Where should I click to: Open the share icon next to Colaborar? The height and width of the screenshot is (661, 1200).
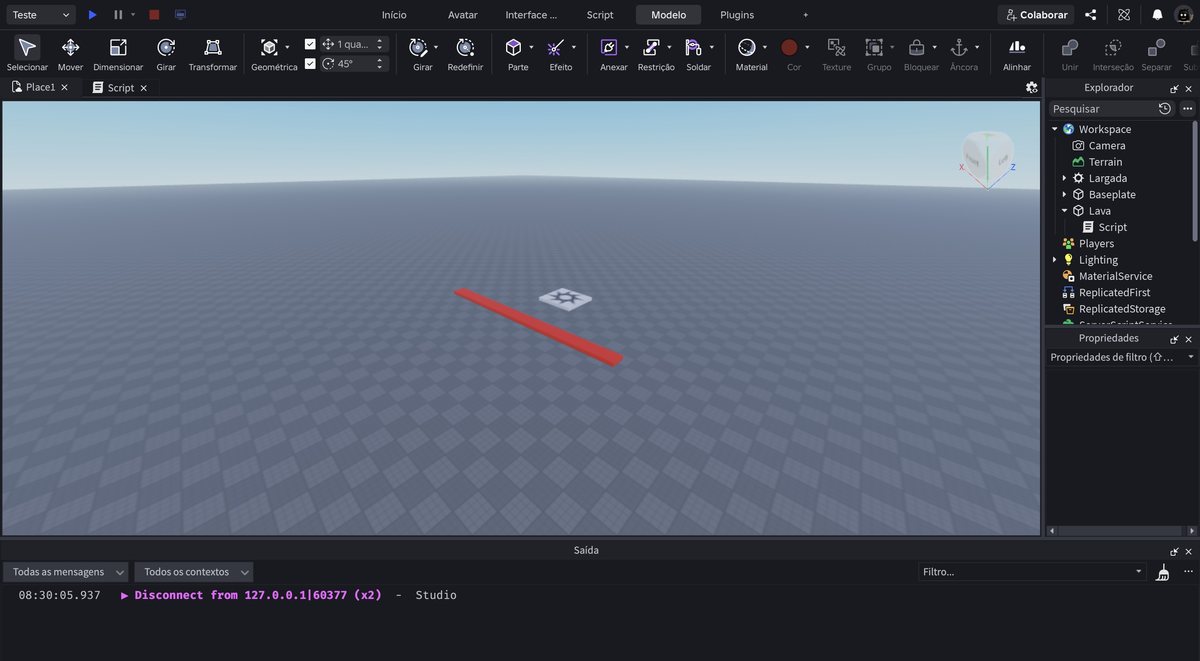[x=1091, y=15]
